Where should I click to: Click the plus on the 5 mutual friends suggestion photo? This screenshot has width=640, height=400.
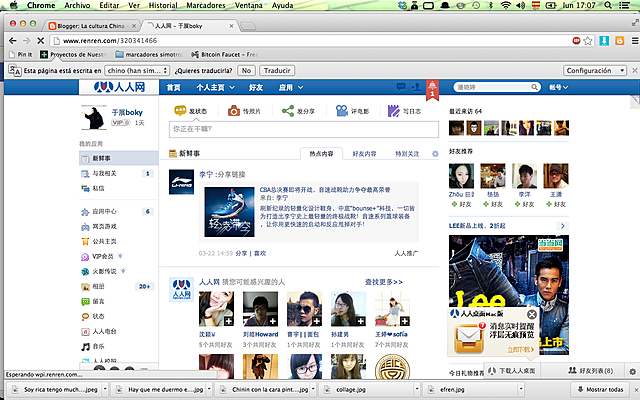tap(229, 321)
